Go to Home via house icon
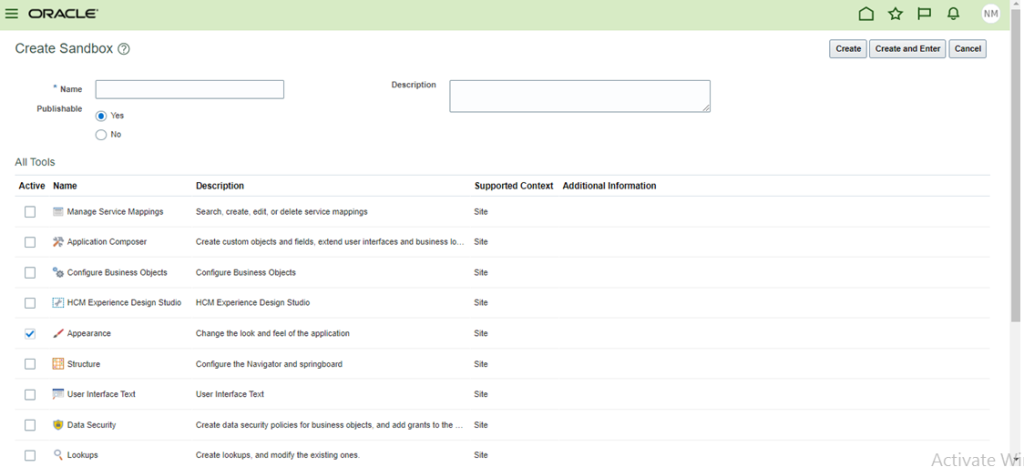This screenshot has width=1024, height=467. pyautogui.click(x=866, y=14)
